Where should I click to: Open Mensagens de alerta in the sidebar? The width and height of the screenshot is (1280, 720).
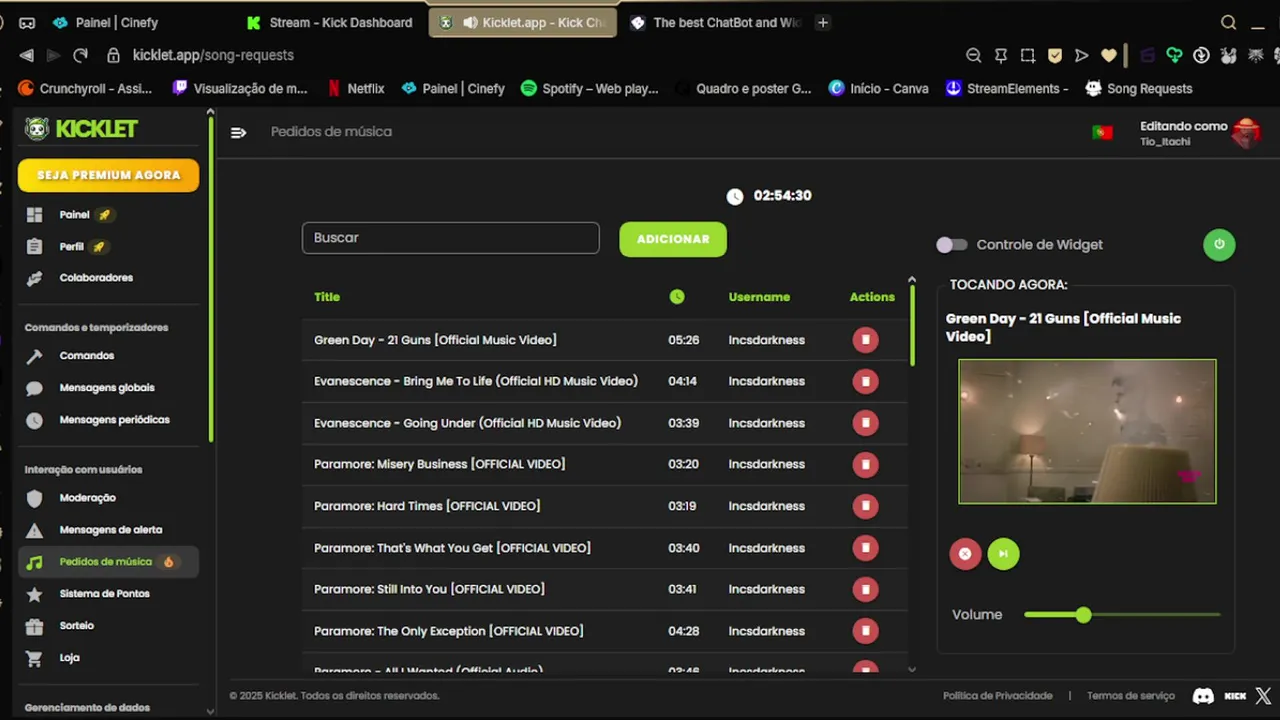[110, 530]
